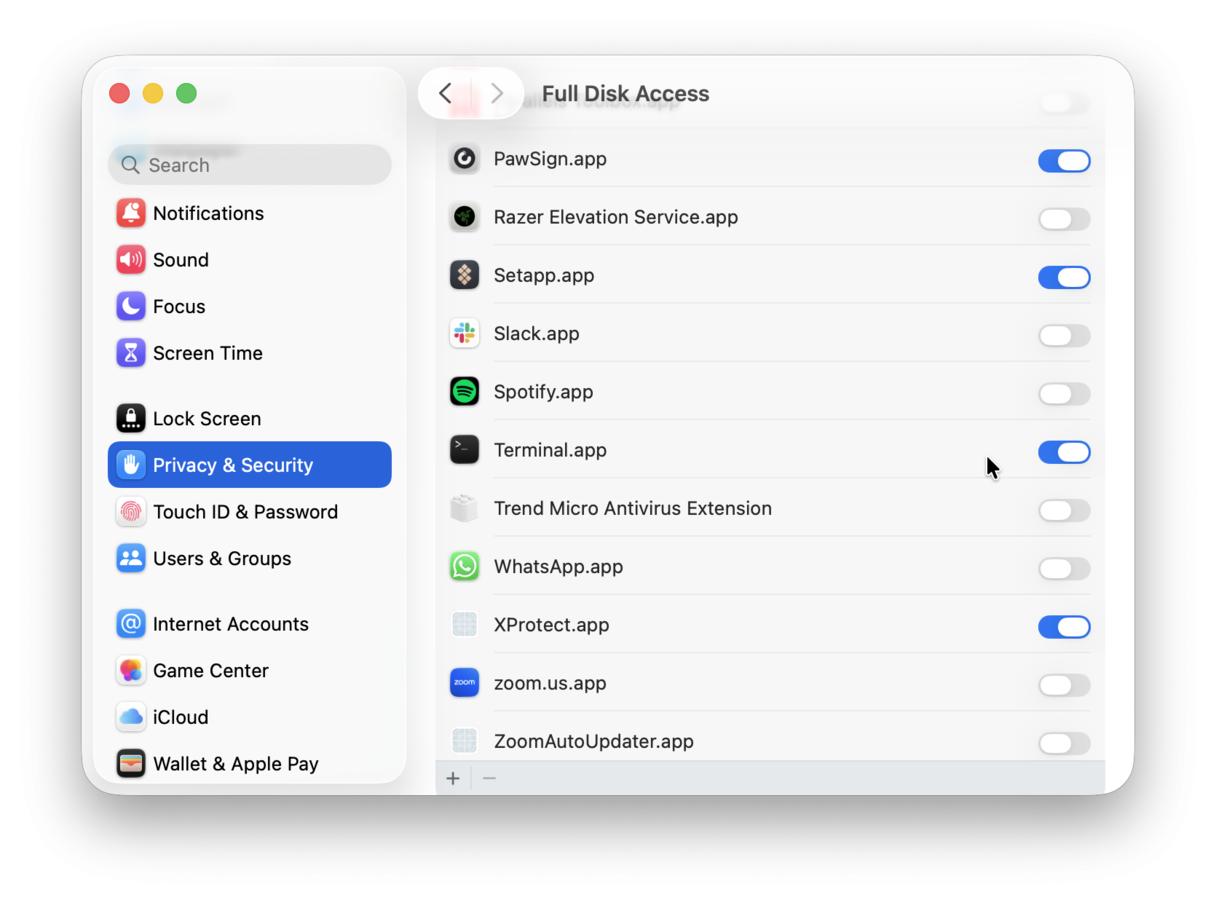Select Internet Accounts in sidebar
1216x903 pixels.
coord(249,624)
